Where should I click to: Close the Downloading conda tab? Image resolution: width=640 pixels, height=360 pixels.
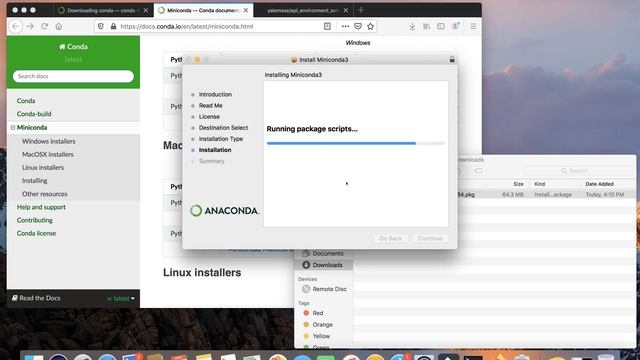tap(146, 10)
